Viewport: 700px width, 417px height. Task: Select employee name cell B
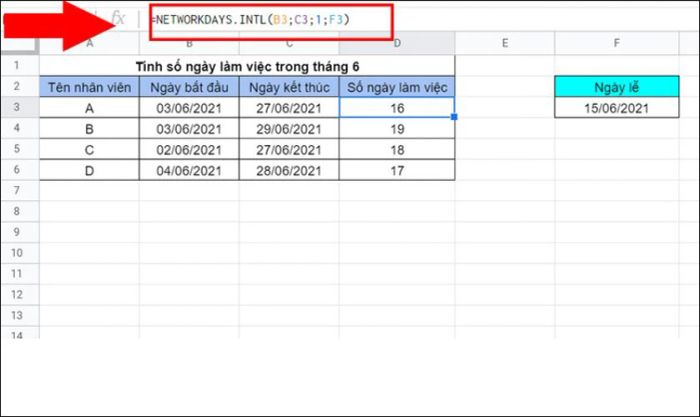[89, 129]
